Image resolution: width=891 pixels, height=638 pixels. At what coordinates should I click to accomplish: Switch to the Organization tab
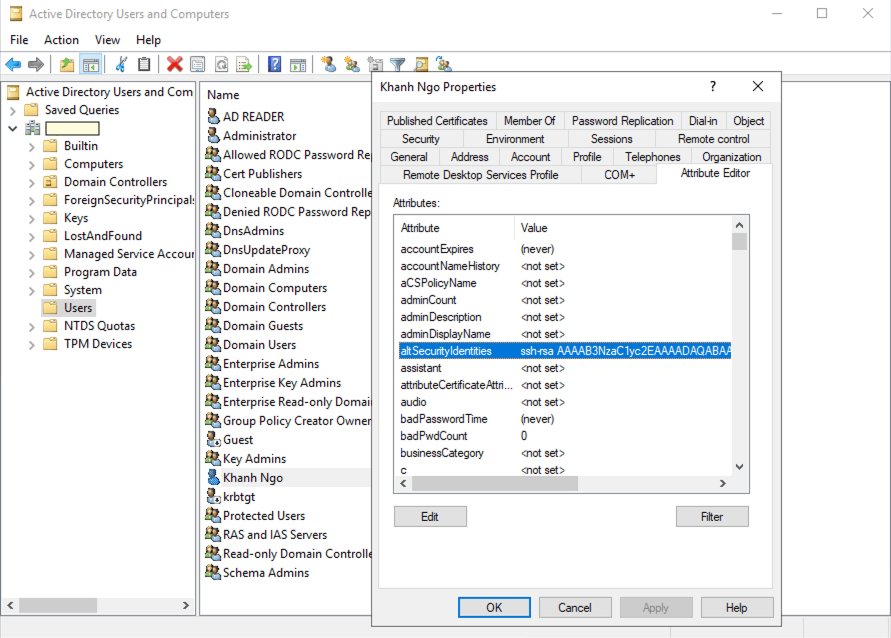click(x=731, y=157)
